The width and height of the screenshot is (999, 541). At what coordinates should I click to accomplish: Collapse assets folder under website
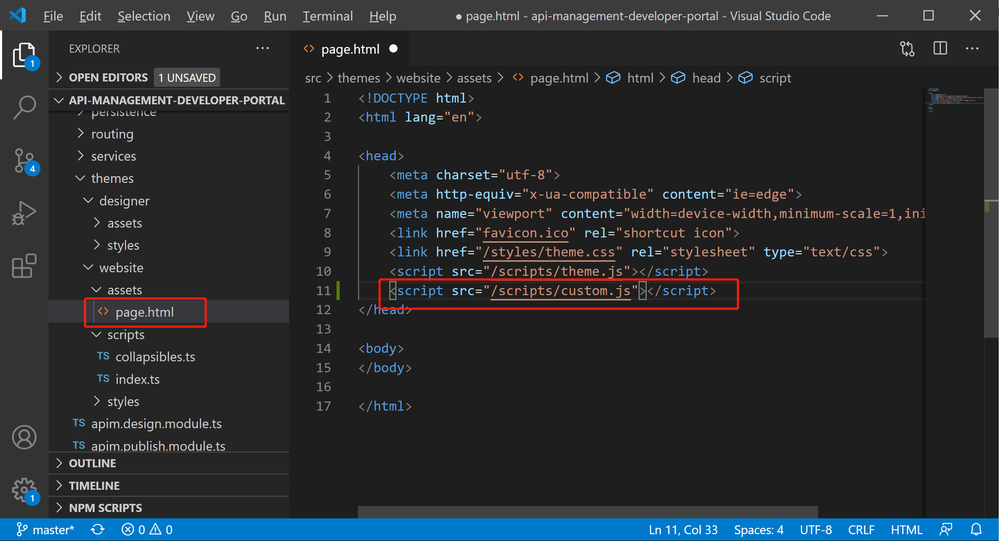(169, 290)
